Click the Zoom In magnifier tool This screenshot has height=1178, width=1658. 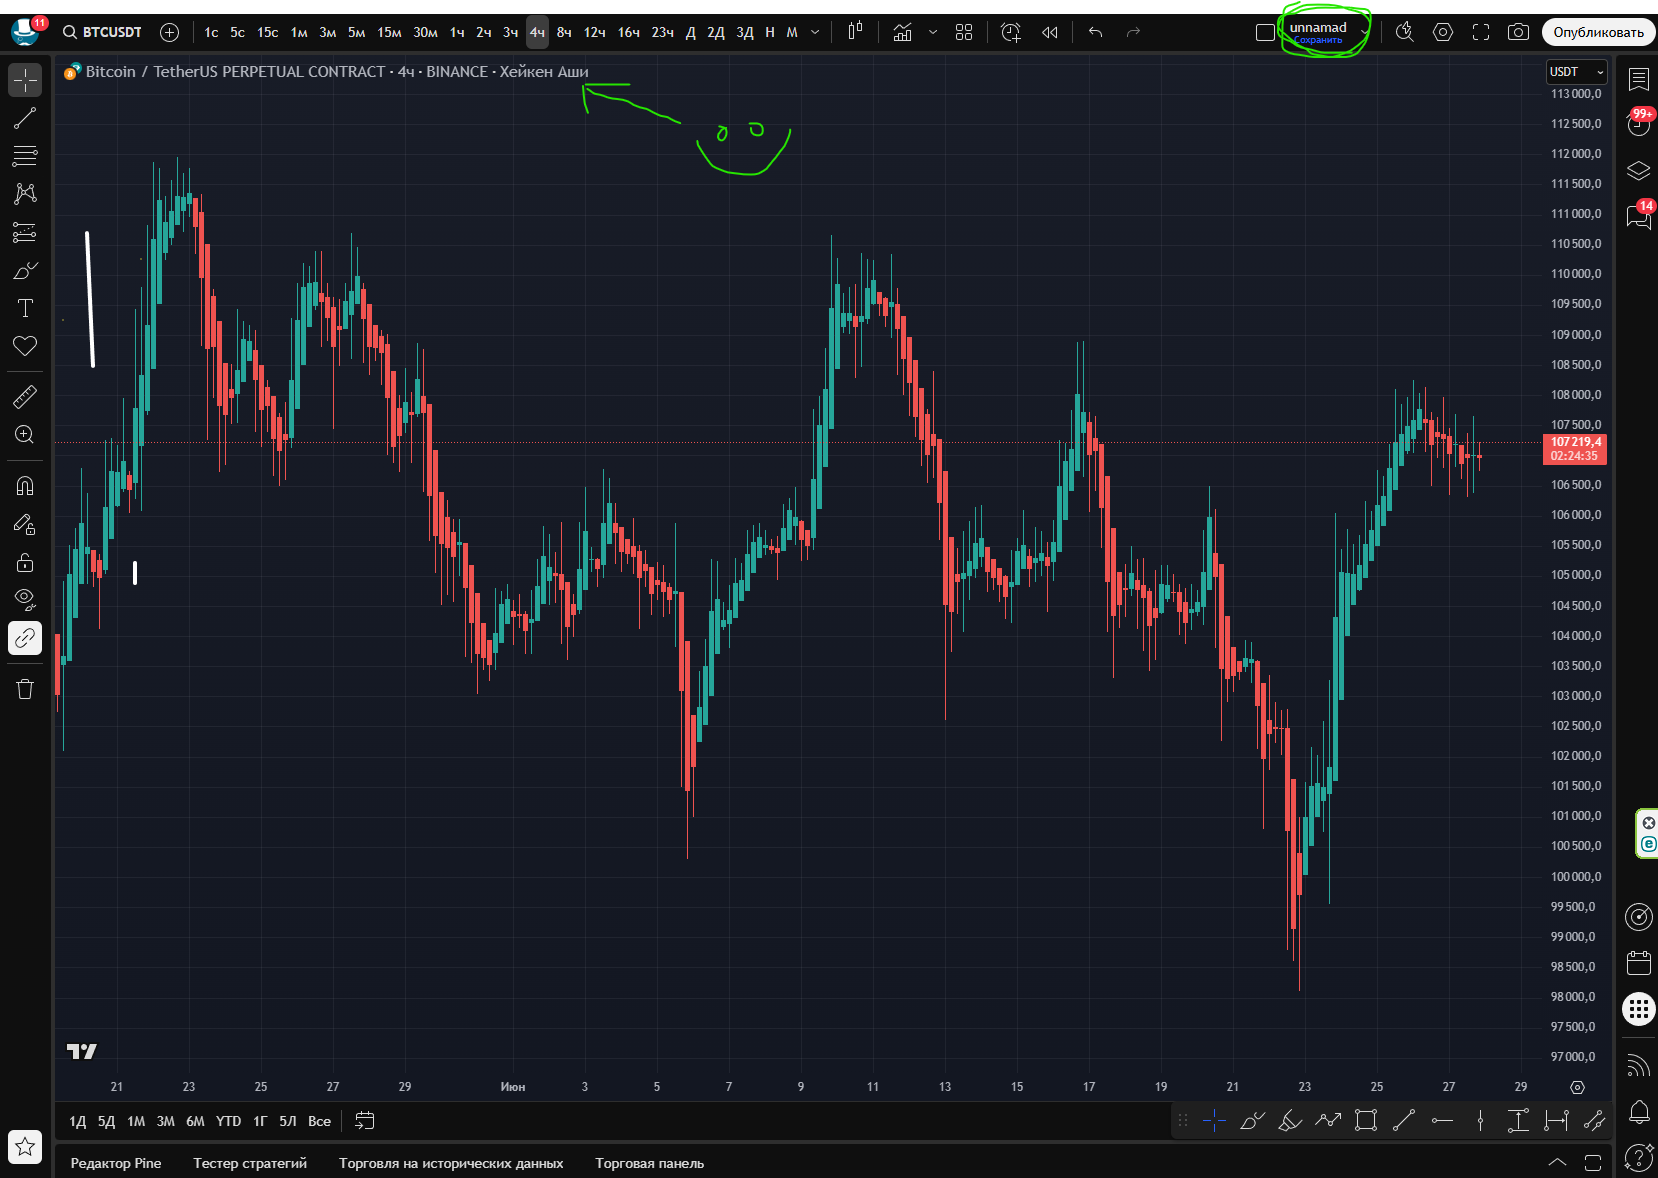[25, 435]
